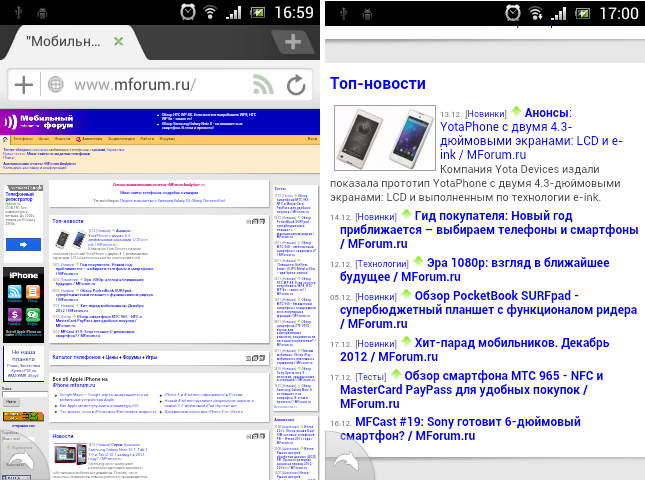This screenshot has width=645, height=480.
Task: Tap the green chat icon in the iPhone banner
Action: (33, 315)
